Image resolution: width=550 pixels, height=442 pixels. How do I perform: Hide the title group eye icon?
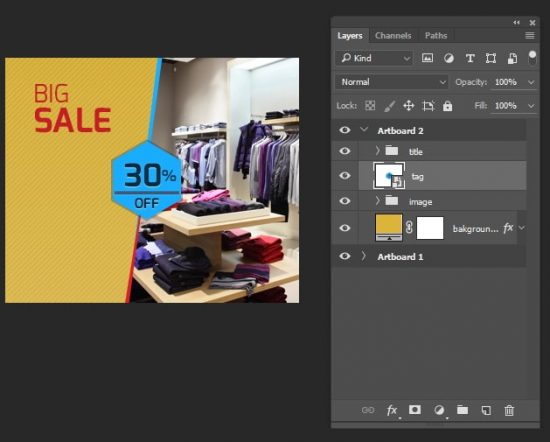345,151
